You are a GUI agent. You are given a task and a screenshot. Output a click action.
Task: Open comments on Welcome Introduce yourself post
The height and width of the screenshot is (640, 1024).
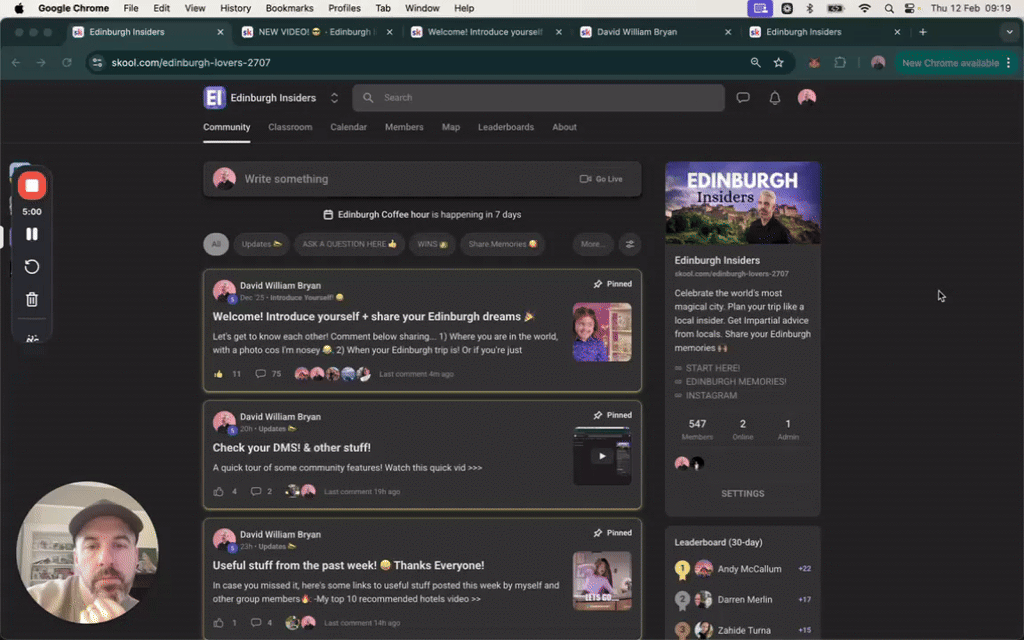pos(268,374)
